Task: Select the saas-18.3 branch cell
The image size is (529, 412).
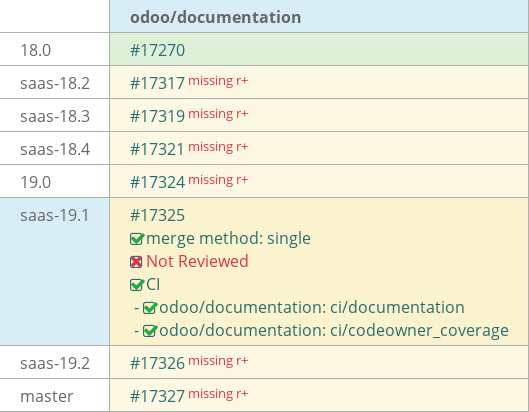Action: click(55, 116)
